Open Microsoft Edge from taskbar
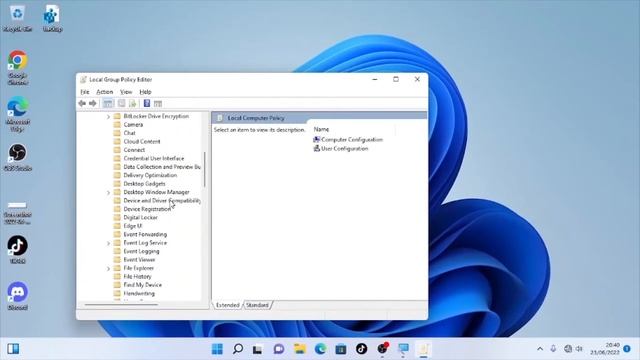Viewport: 640px width, 360px height. pos(320,349)
